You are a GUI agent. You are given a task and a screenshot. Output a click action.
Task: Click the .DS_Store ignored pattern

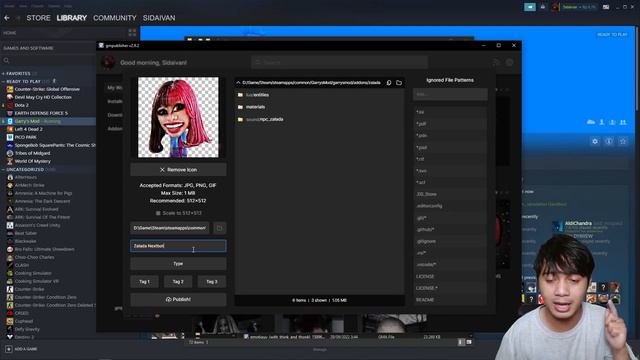pyautogui.click(x=450, y=194)
